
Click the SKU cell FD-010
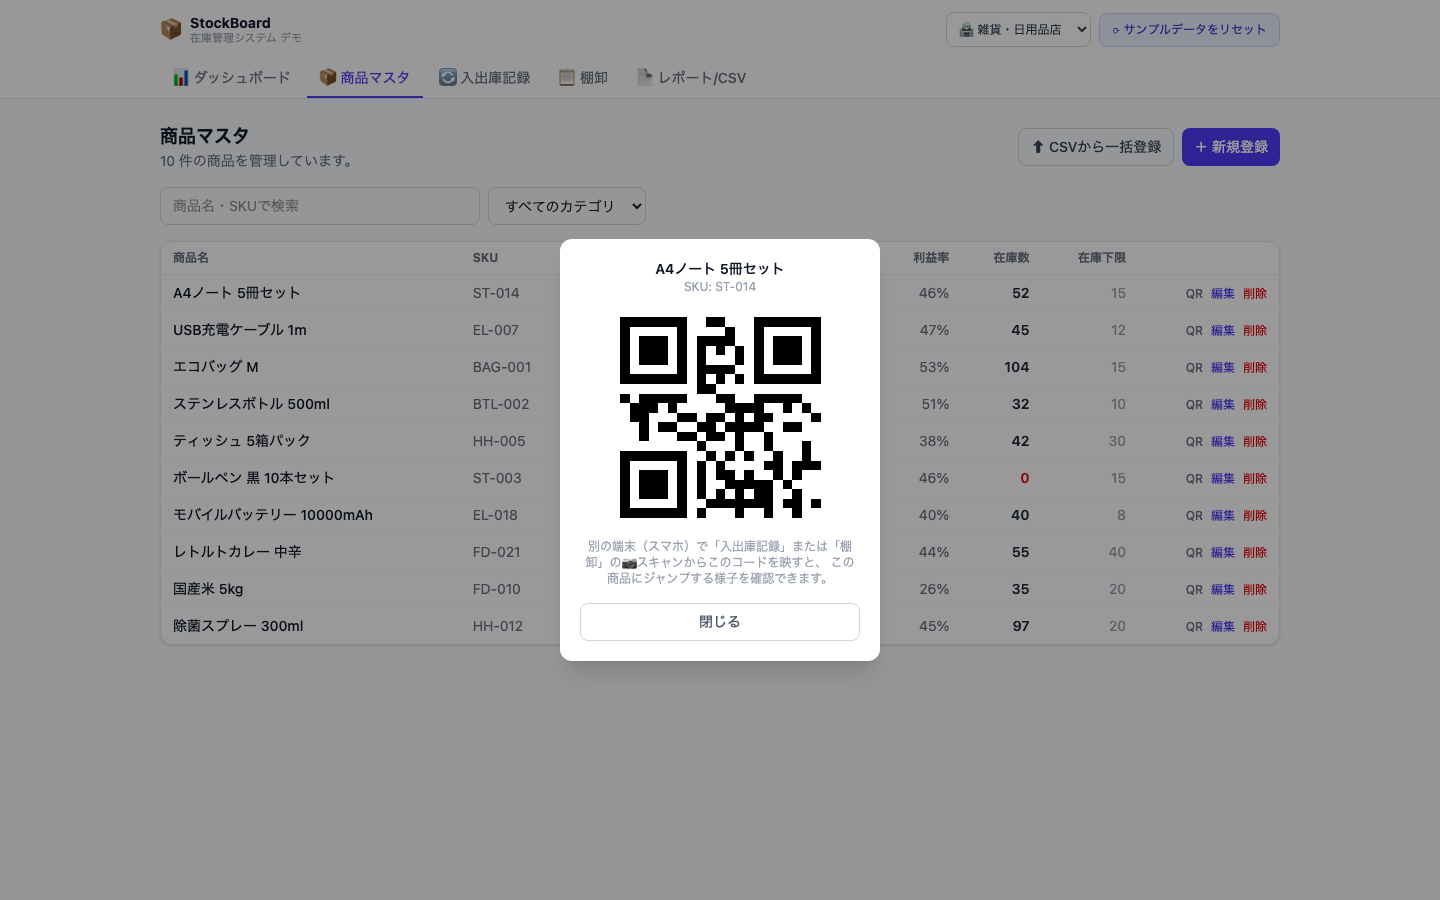497,589
